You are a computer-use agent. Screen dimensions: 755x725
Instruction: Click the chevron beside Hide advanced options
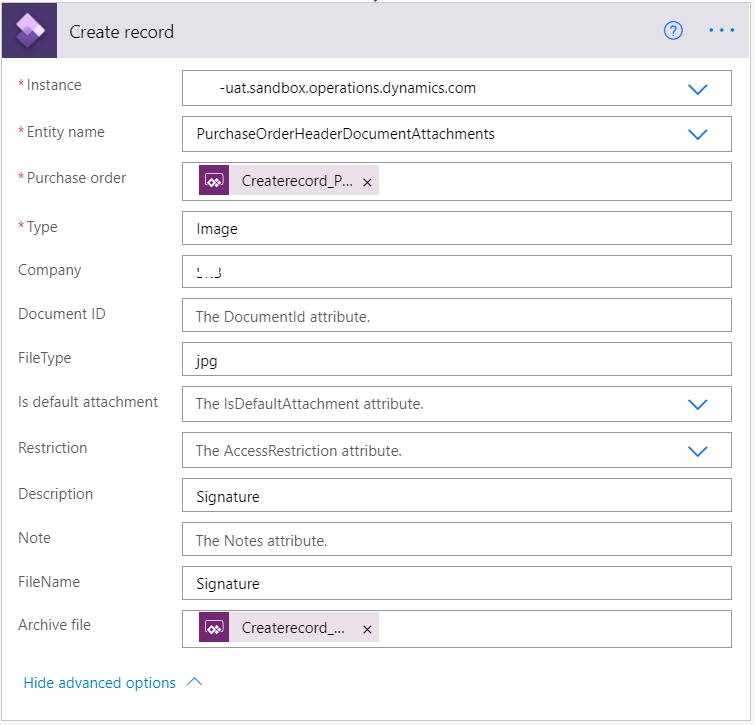pos(195,681)
